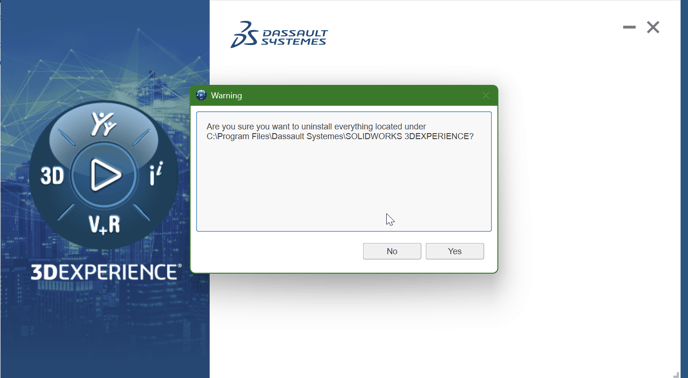
Task: Select the V+R quadrant of the compass
Action: (x=104, y=224)
